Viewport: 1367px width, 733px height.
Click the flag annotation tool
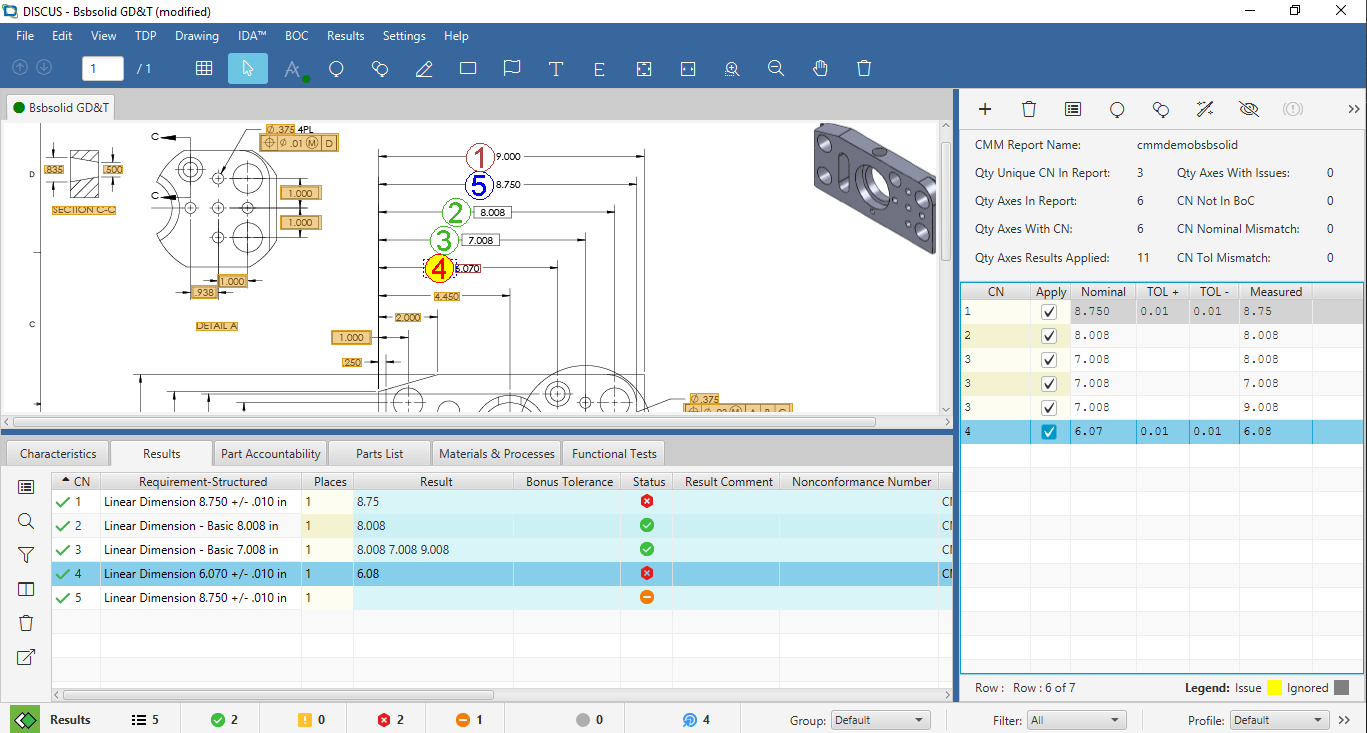point(512,69)
